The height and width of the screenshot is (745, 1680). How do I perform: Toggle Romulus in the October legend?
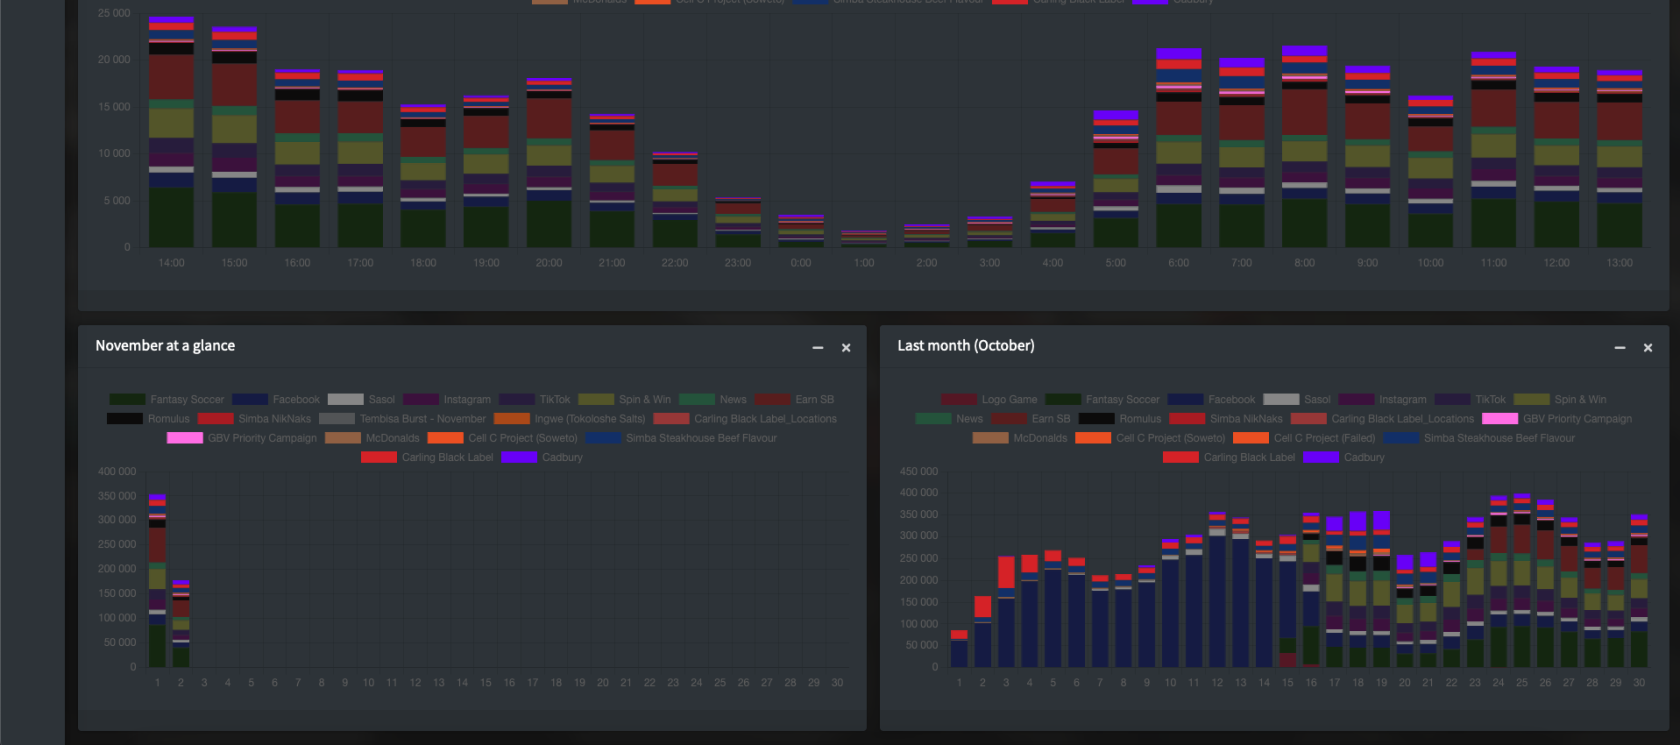tap(1120, 419)
